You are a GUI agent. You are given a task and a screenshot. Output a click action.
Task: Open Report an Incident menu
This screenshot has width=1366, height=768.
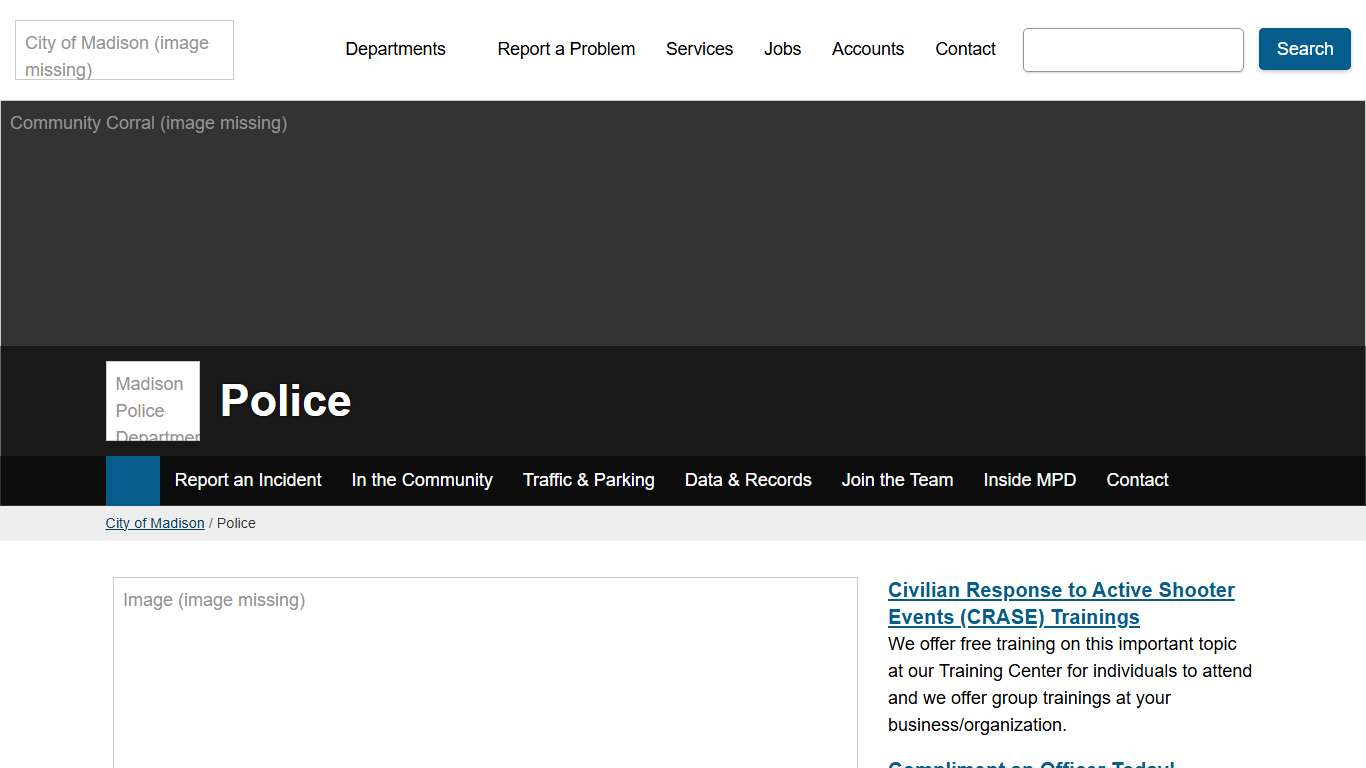(248, 480)
